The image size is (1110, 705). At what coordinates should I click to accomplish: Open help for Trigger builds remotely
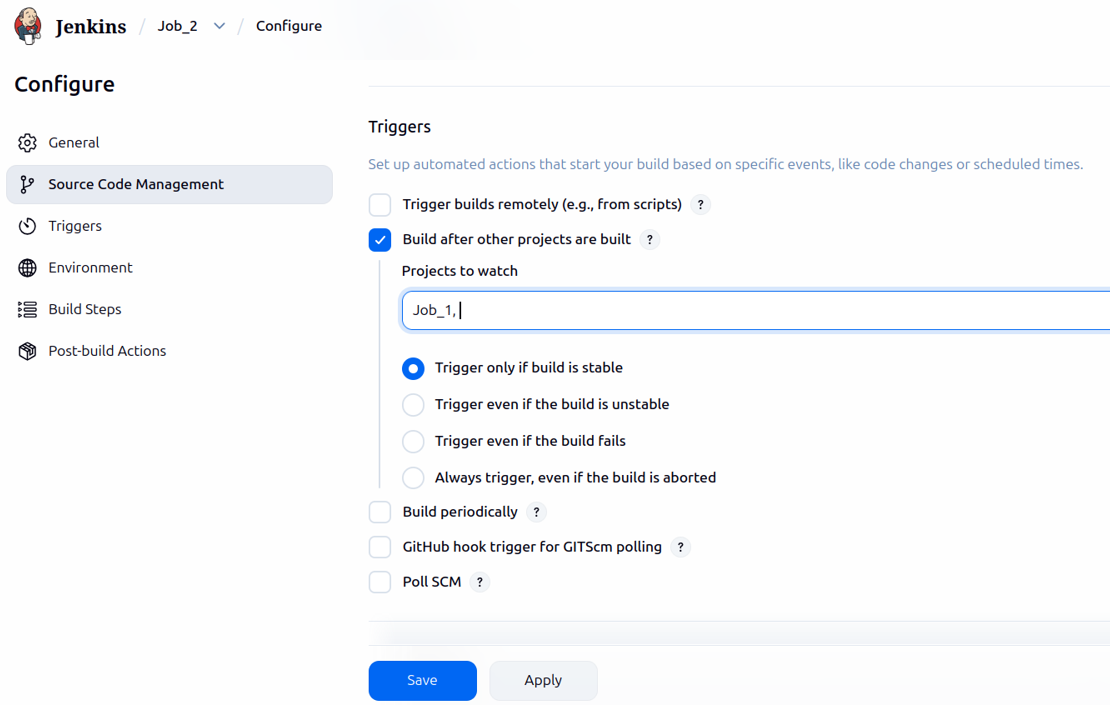tap(701, 205)
